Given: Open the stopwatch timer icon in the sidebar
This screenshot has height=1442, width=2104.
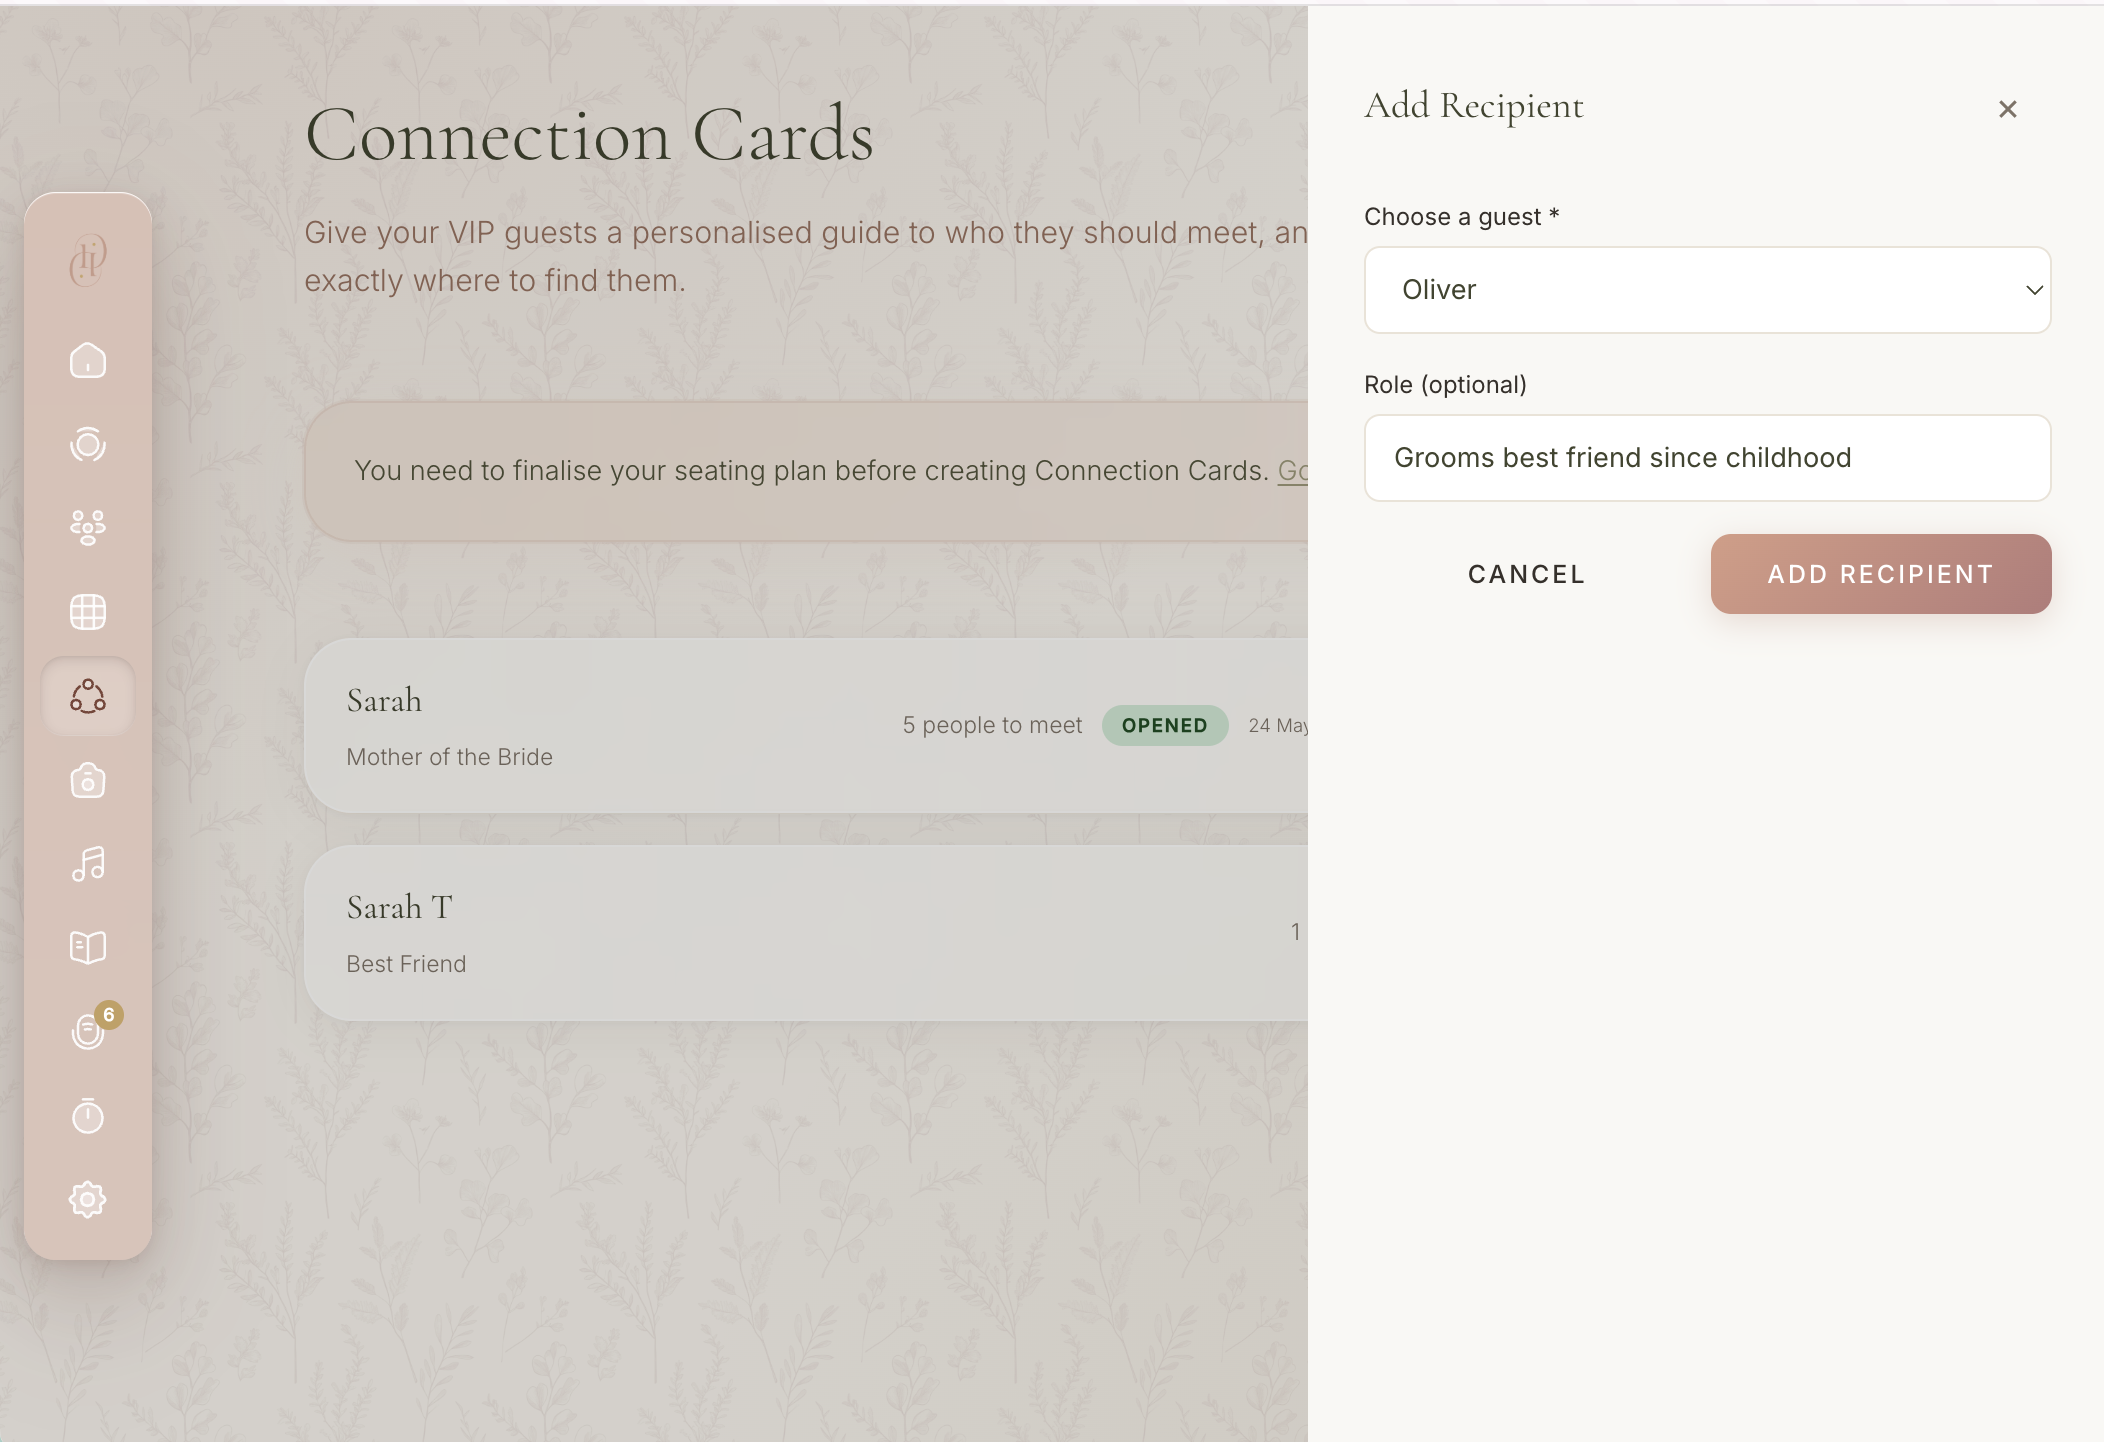Looking at the screenshot, I should pos(88,1115).
